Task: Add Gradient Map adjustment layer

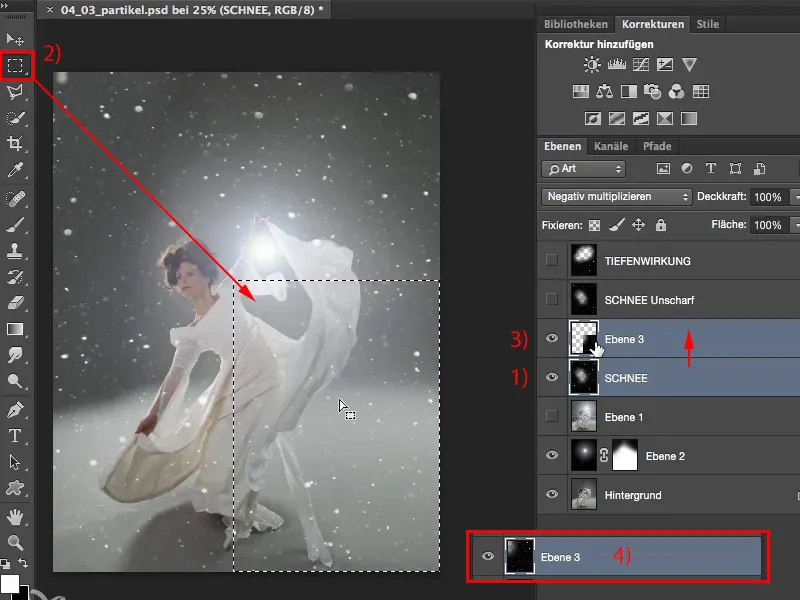Action: click(689, 119)
